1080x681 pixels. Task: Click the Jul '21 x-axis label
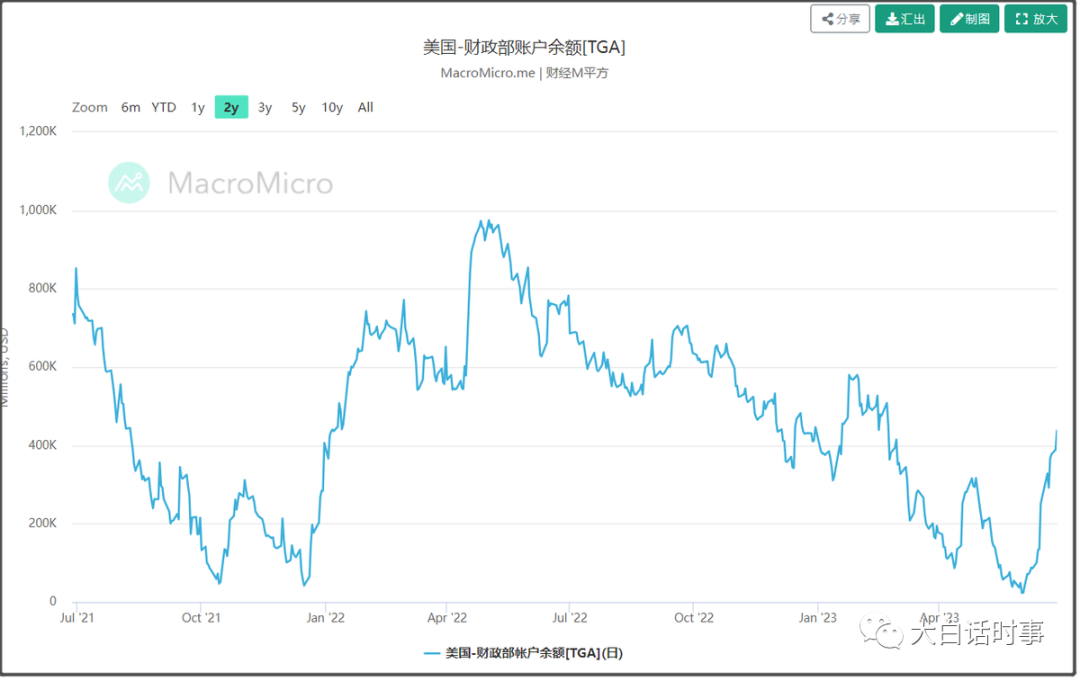(77, 618)
